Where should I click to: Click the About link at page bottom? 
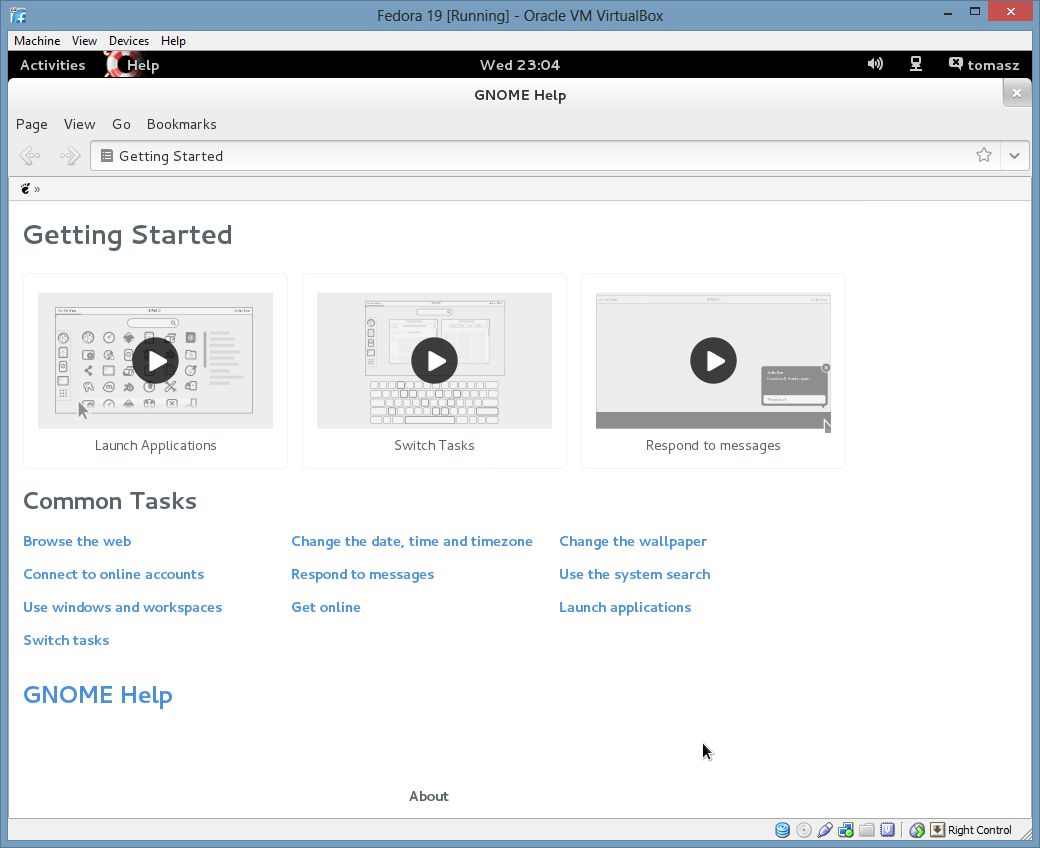click(428, 796)
